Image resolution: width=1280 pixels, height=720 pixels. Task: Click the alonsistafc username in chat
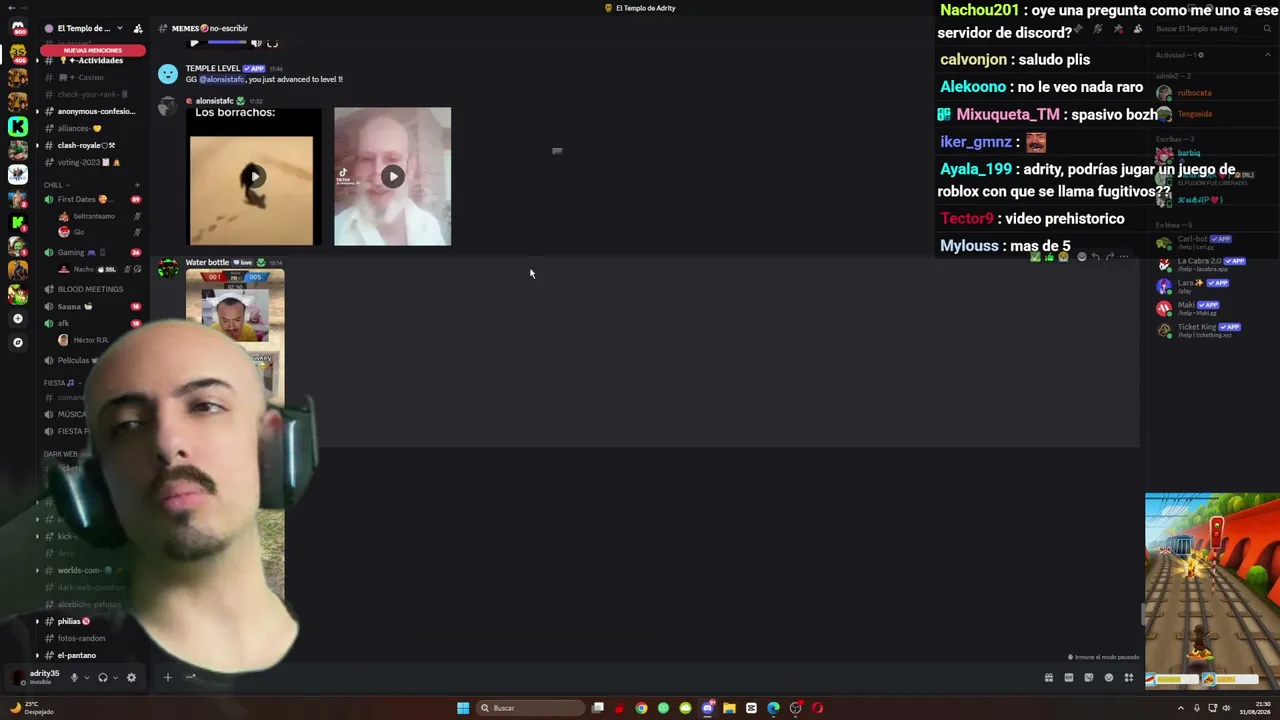[215, 101]
